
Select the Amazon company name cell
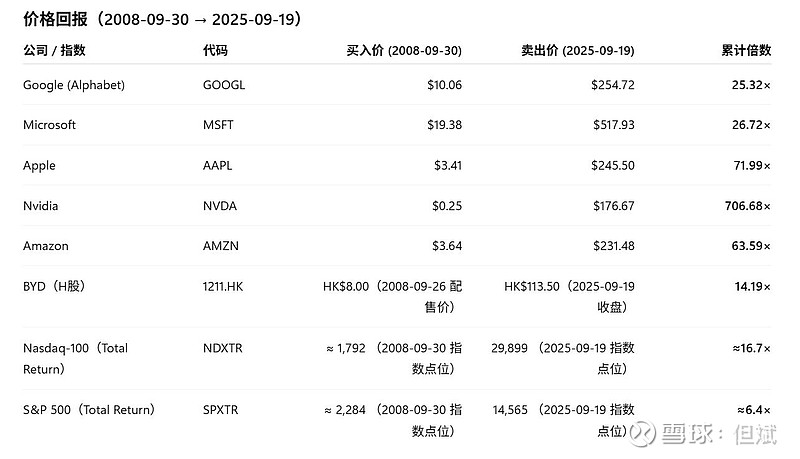click(x=46, y=246)
